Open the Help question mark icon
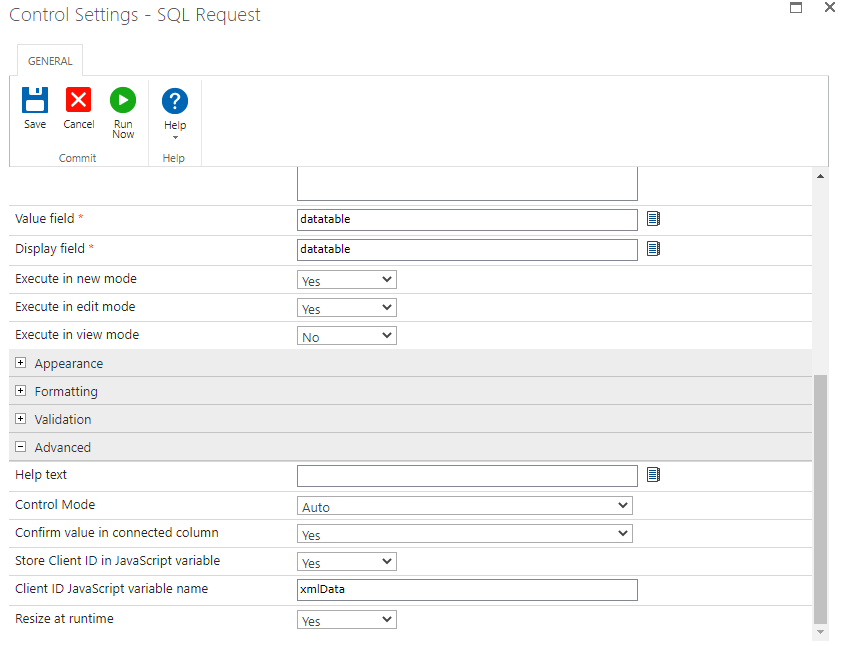 (x=175, y=100)
